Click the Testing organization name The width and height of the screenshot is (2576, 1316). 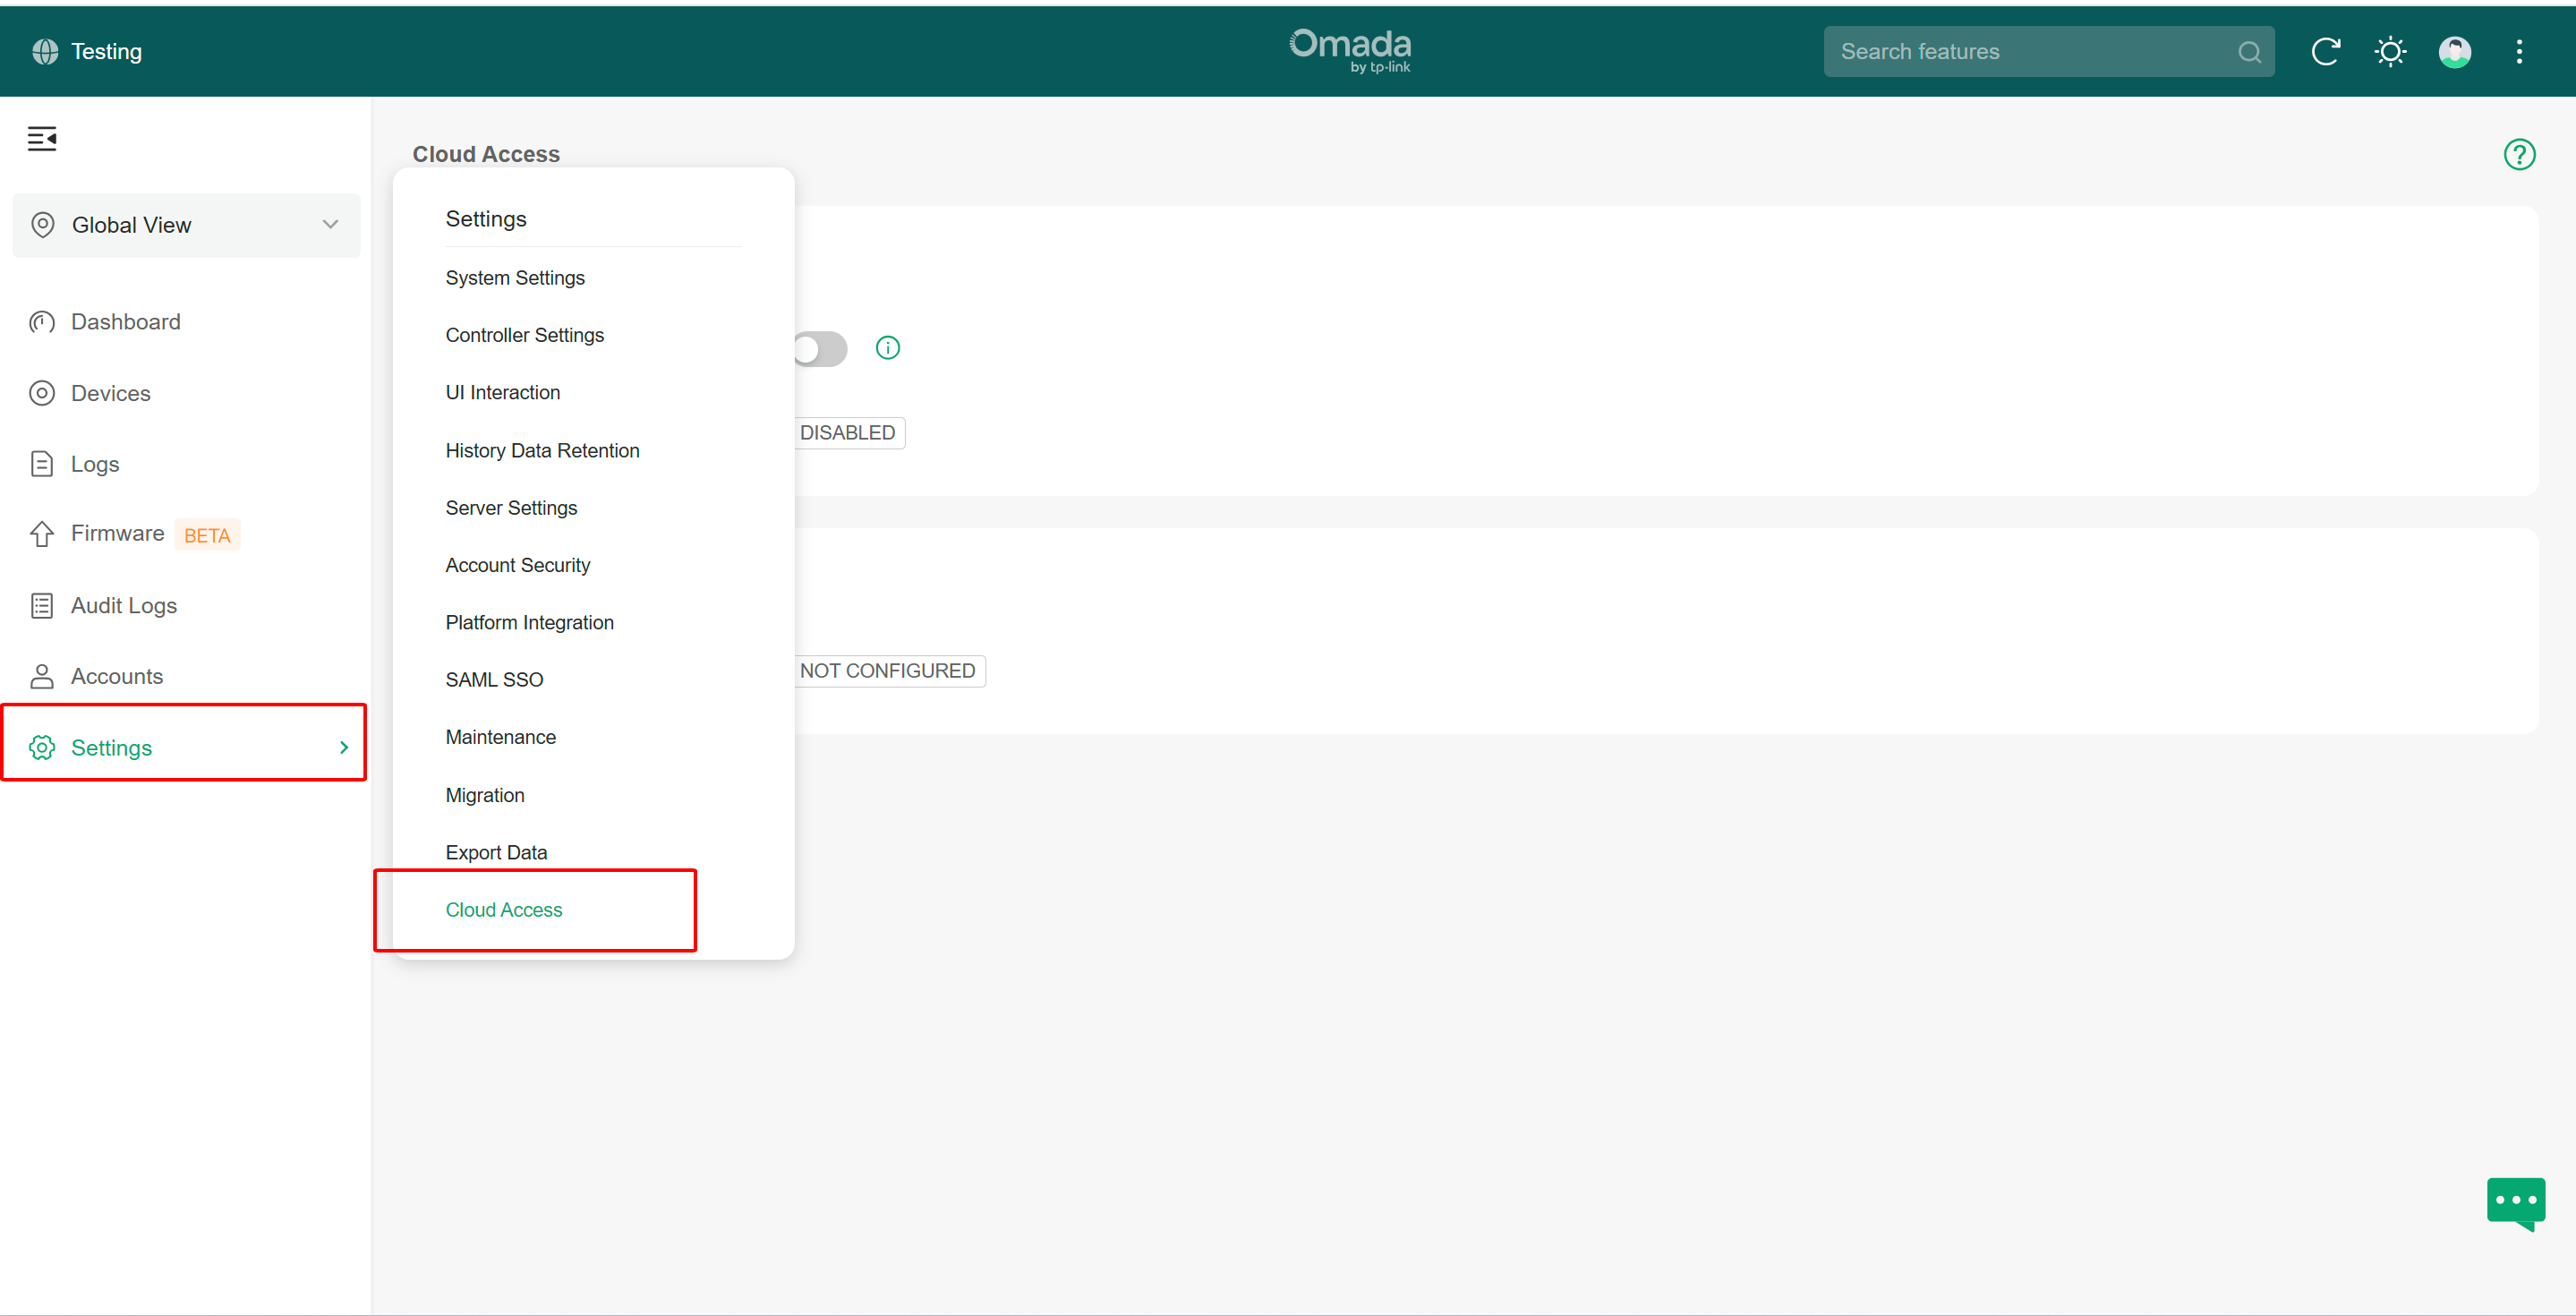[106, 51]
